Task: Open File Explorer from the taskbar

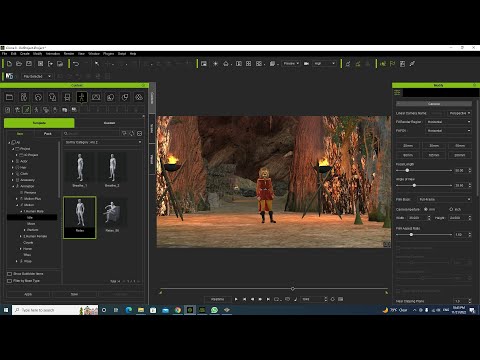Action: coord(141,310)
